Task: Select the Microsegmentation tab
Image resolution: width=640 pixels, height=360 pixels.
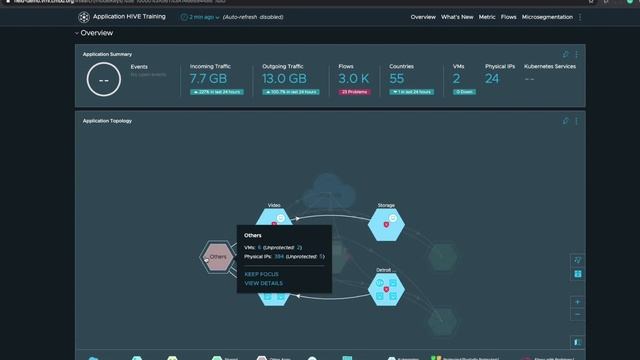Action: [x=547, y=17]
